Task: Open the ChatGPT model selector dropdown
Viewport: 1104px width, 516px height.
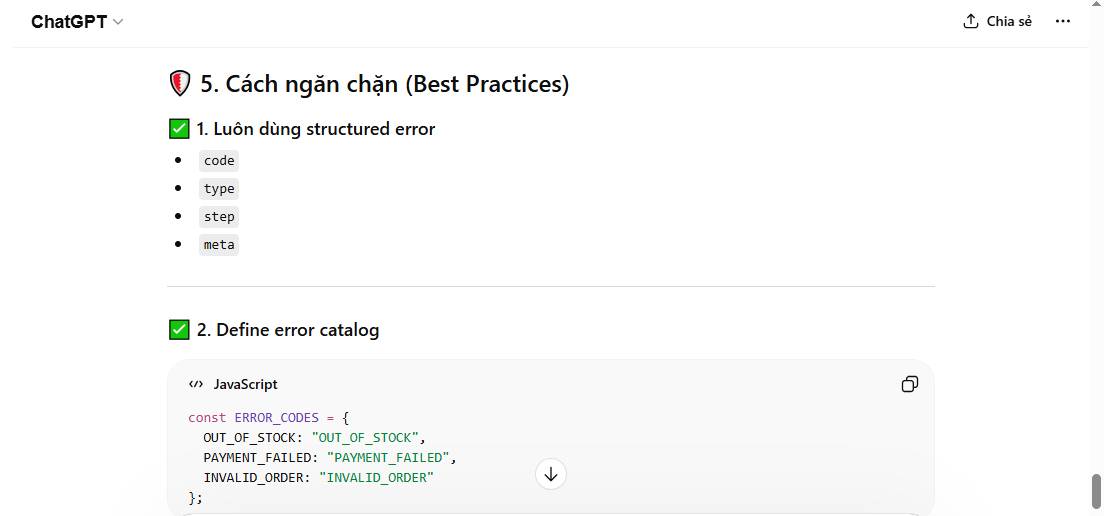Action: click(x=76, y=22)
